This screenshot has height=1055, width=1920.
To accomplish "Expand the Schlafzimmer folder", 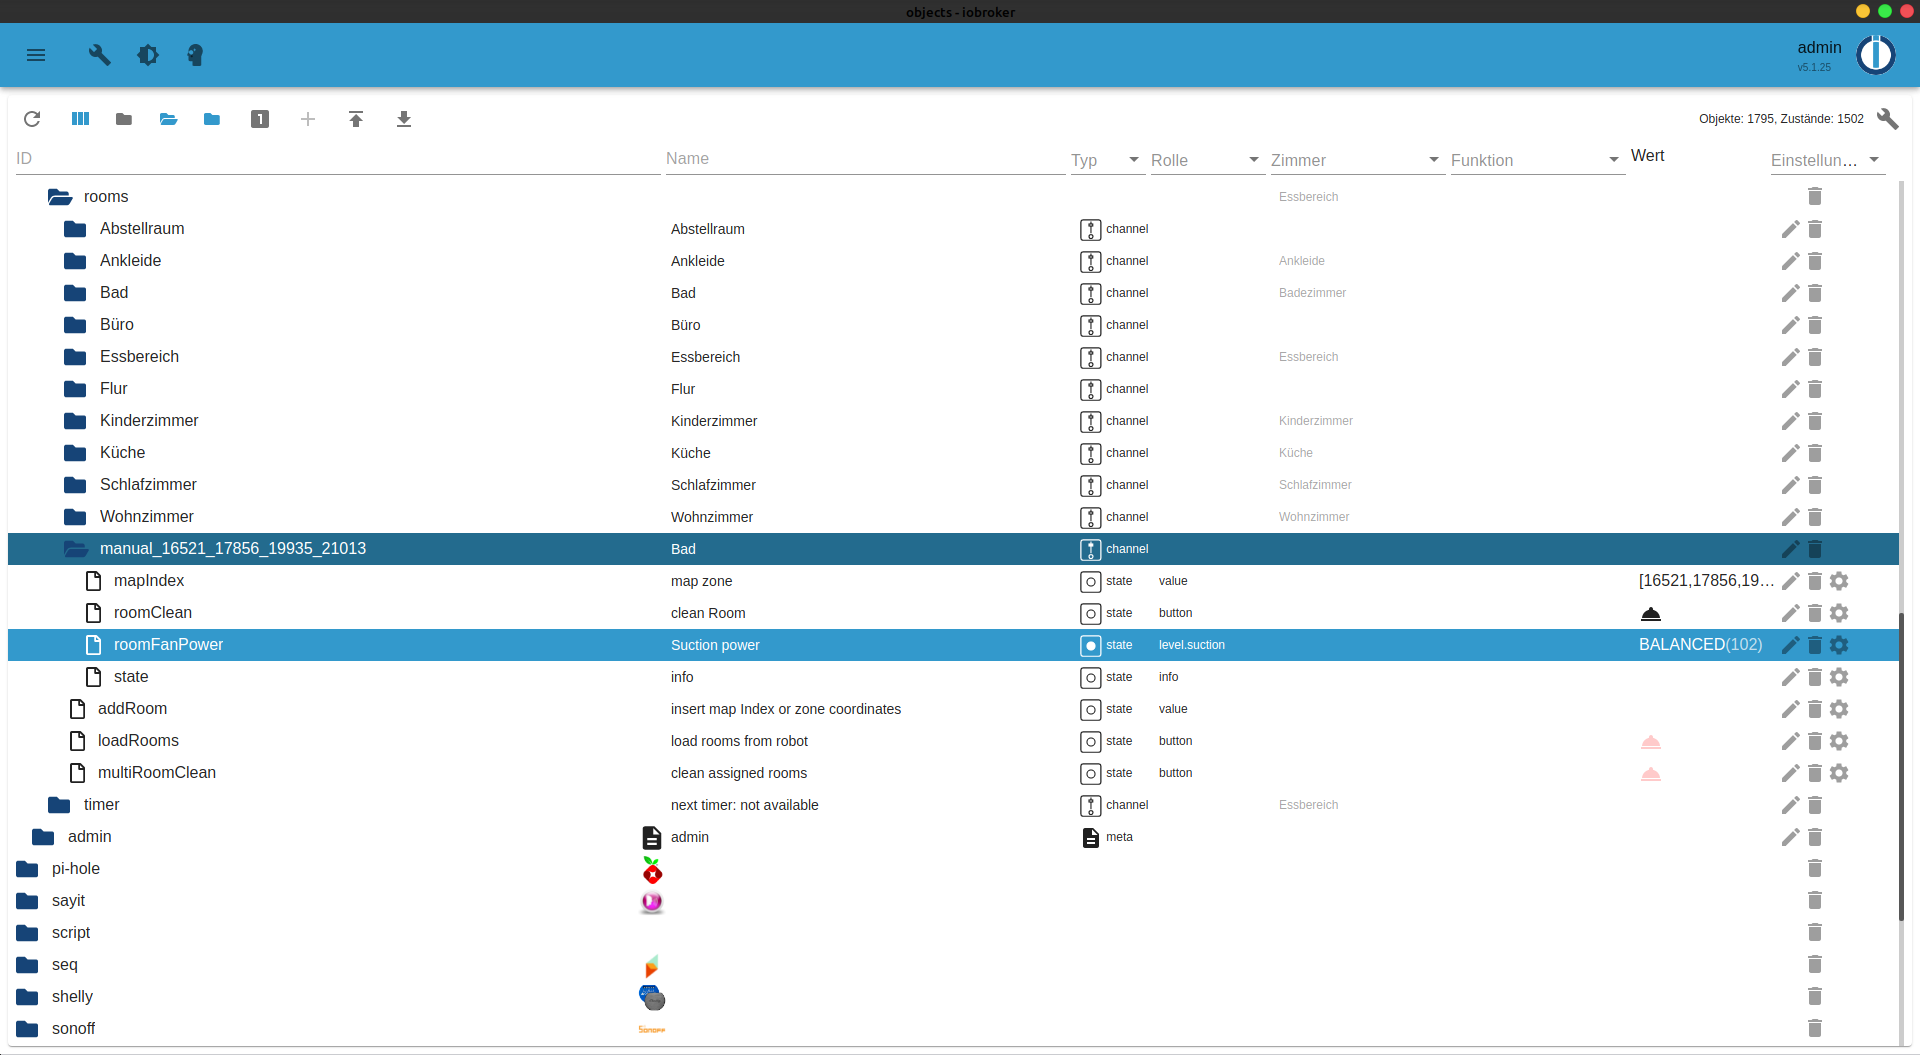I will [75, 485].
